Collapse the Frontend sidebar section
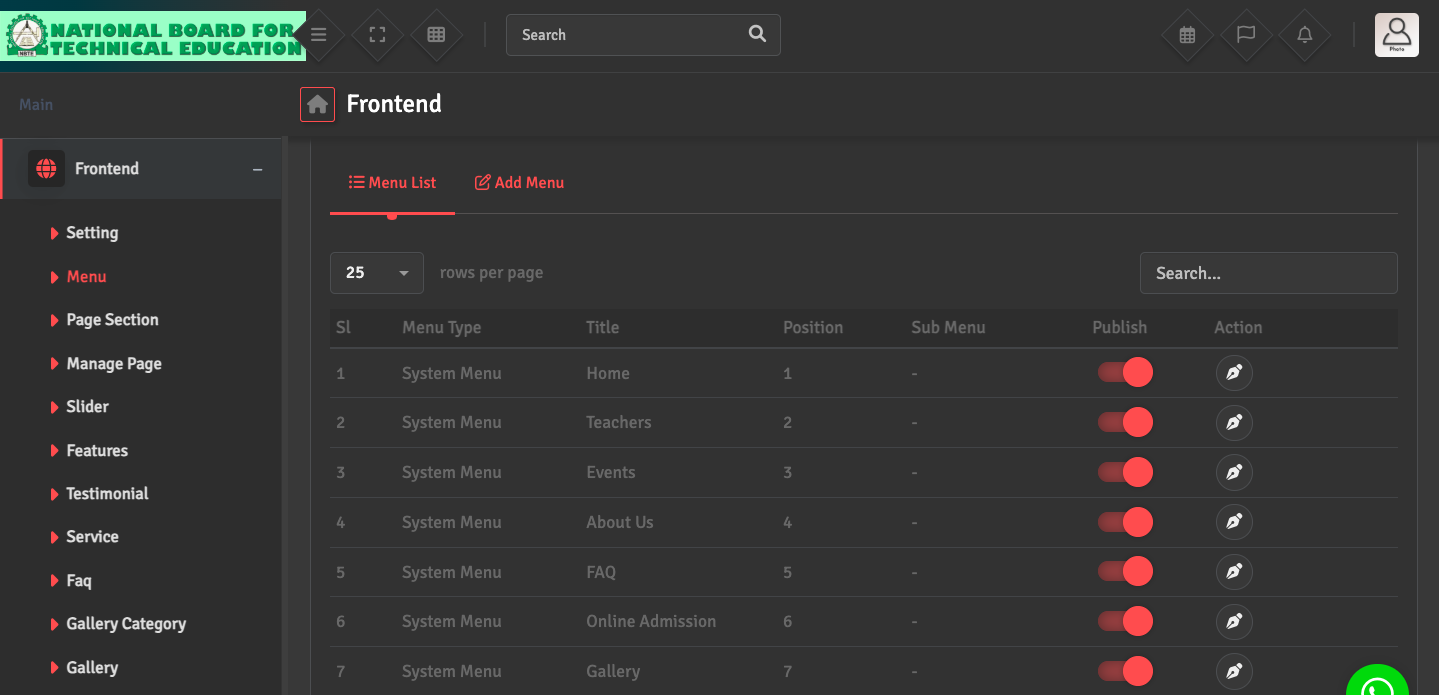The image size is (1439, 695). click(x=257, y=169)
